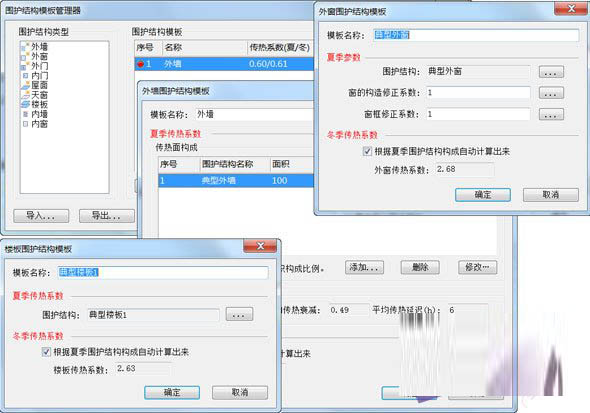Click 窗的构造修正系数 input field
Viewport: 590px width, 413px height.
click(x=478, y=93)
